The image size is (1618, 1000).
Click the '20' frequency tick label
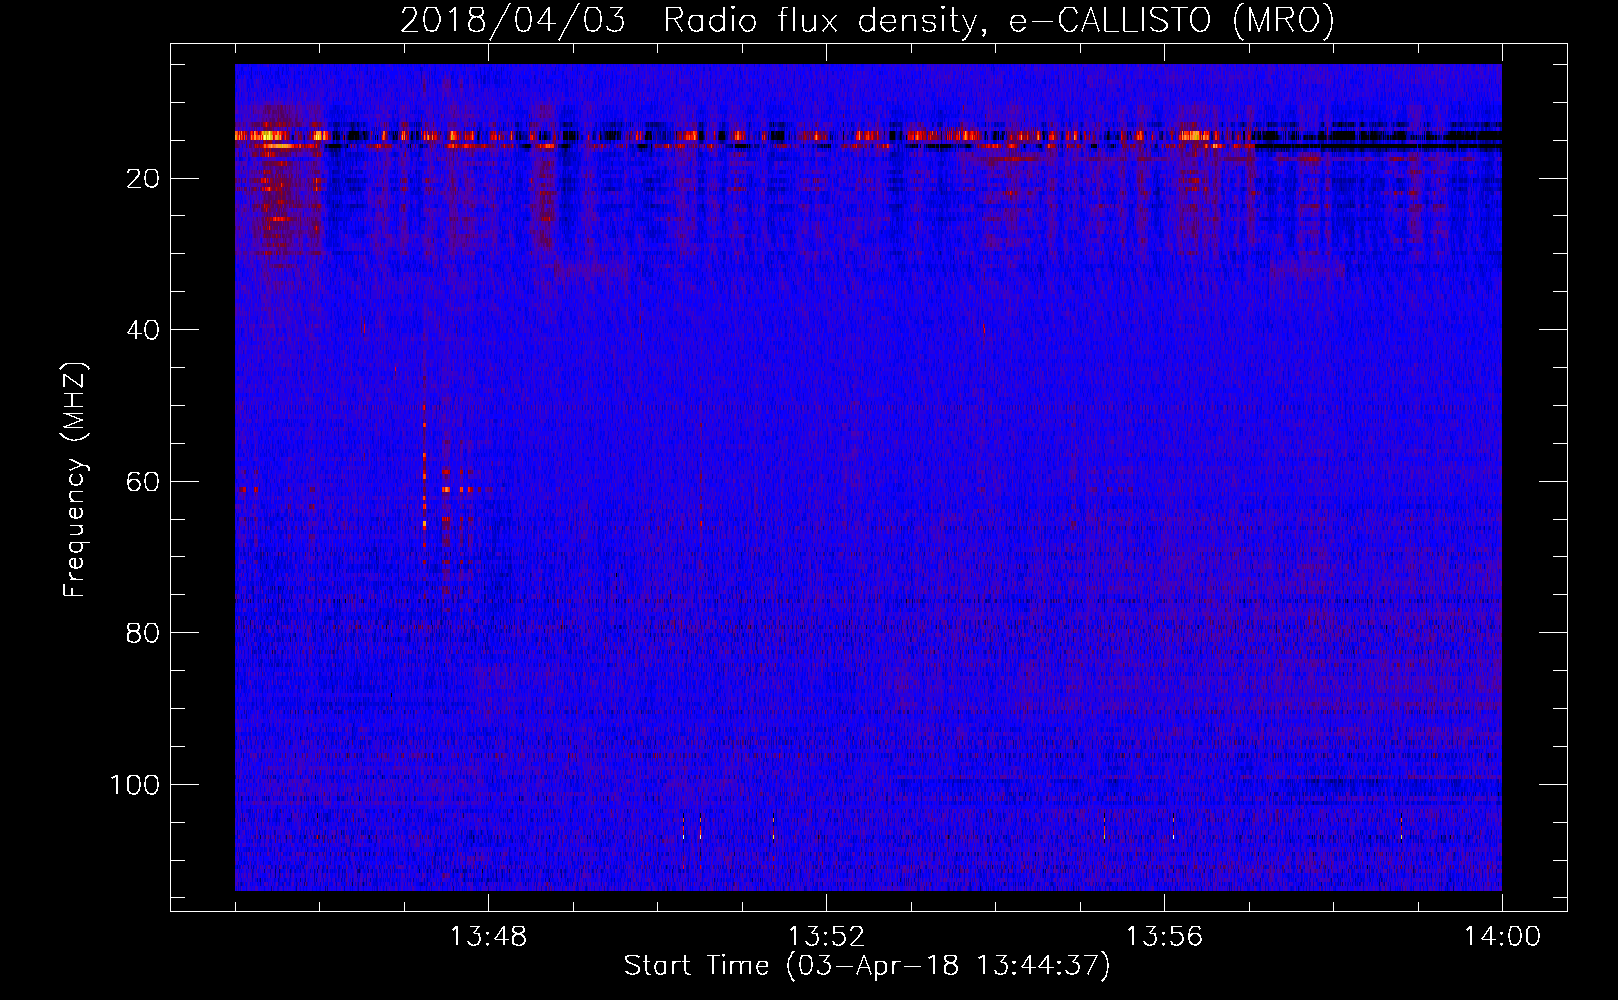144,179
